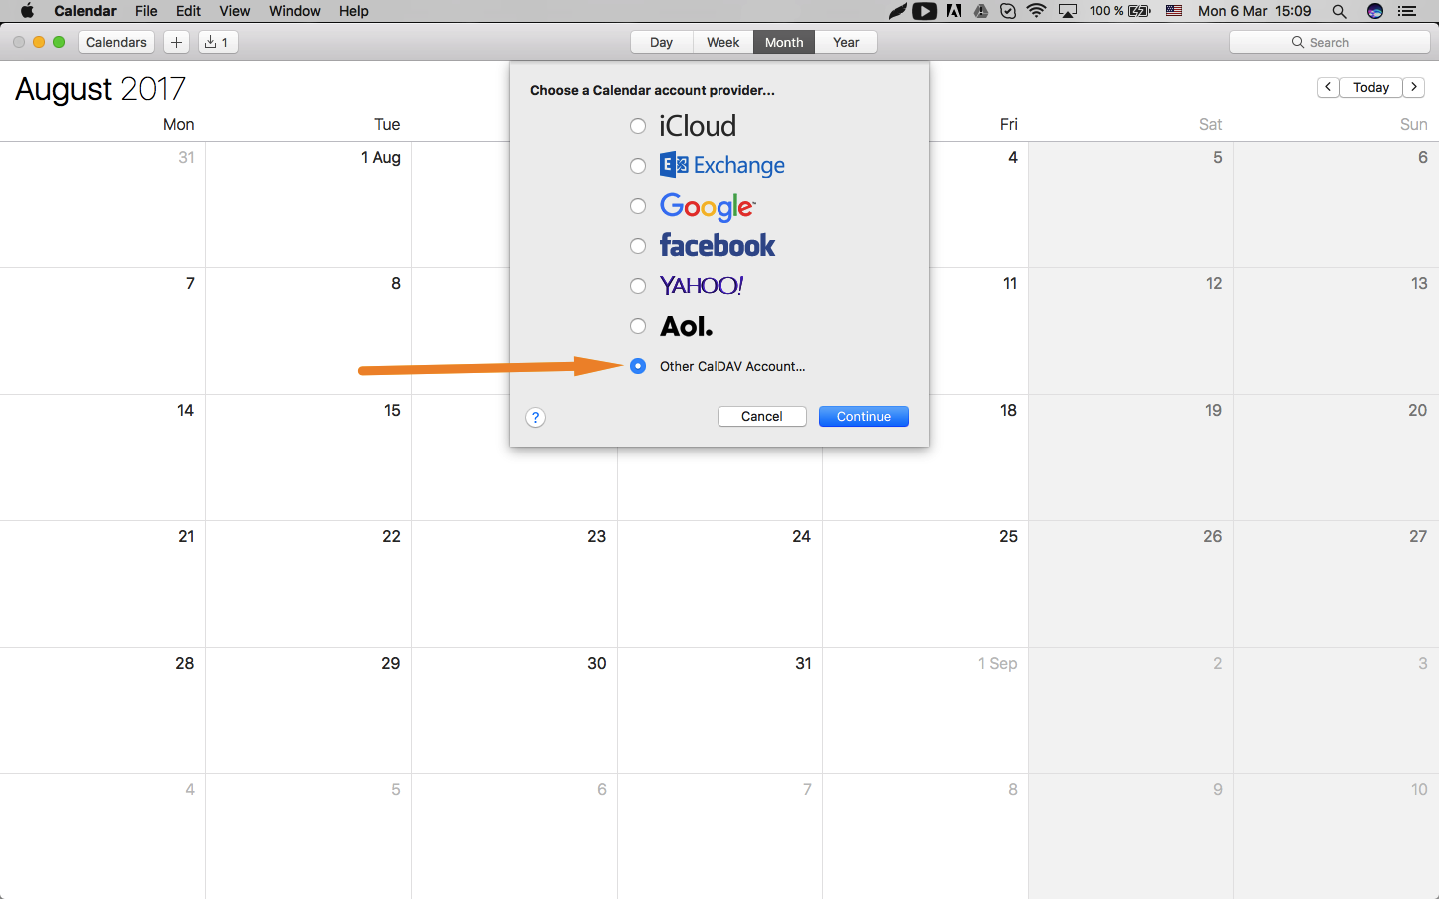The height and width of the screenshot is (899, 1439).
Task: Open the inbox notifications button showing 1
Action: click(x=218, y=42)
